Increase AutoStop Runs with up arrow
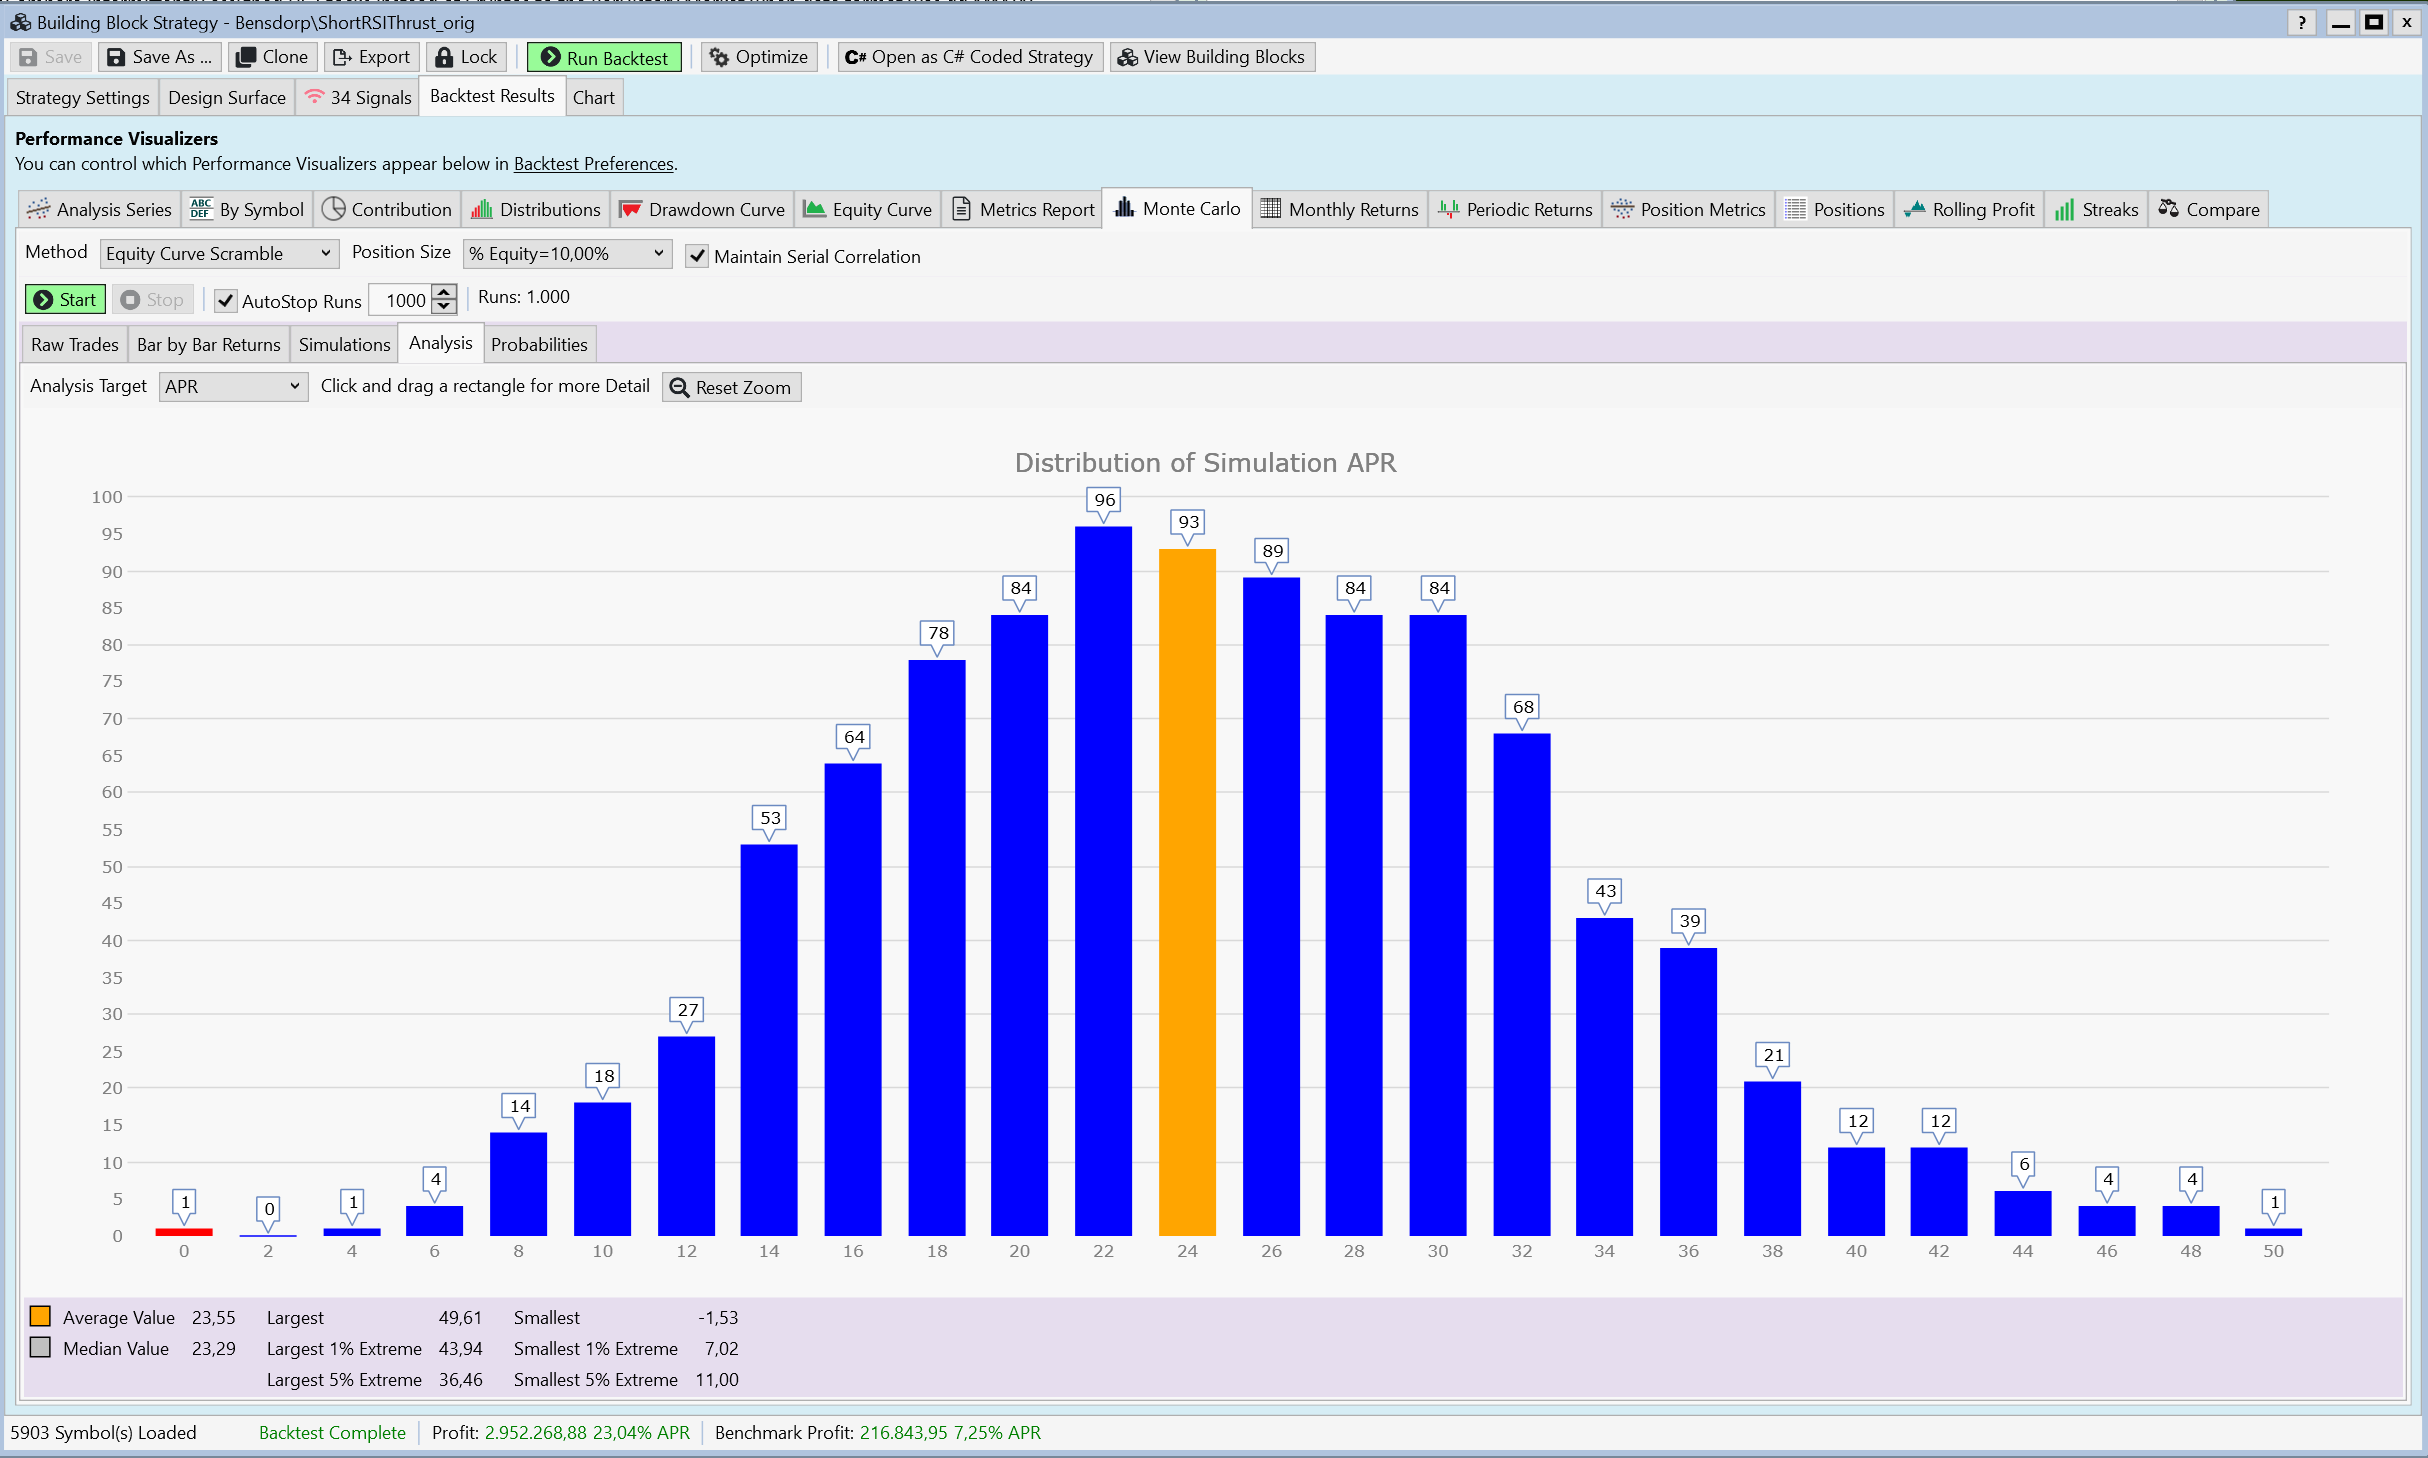 (445, 293)
